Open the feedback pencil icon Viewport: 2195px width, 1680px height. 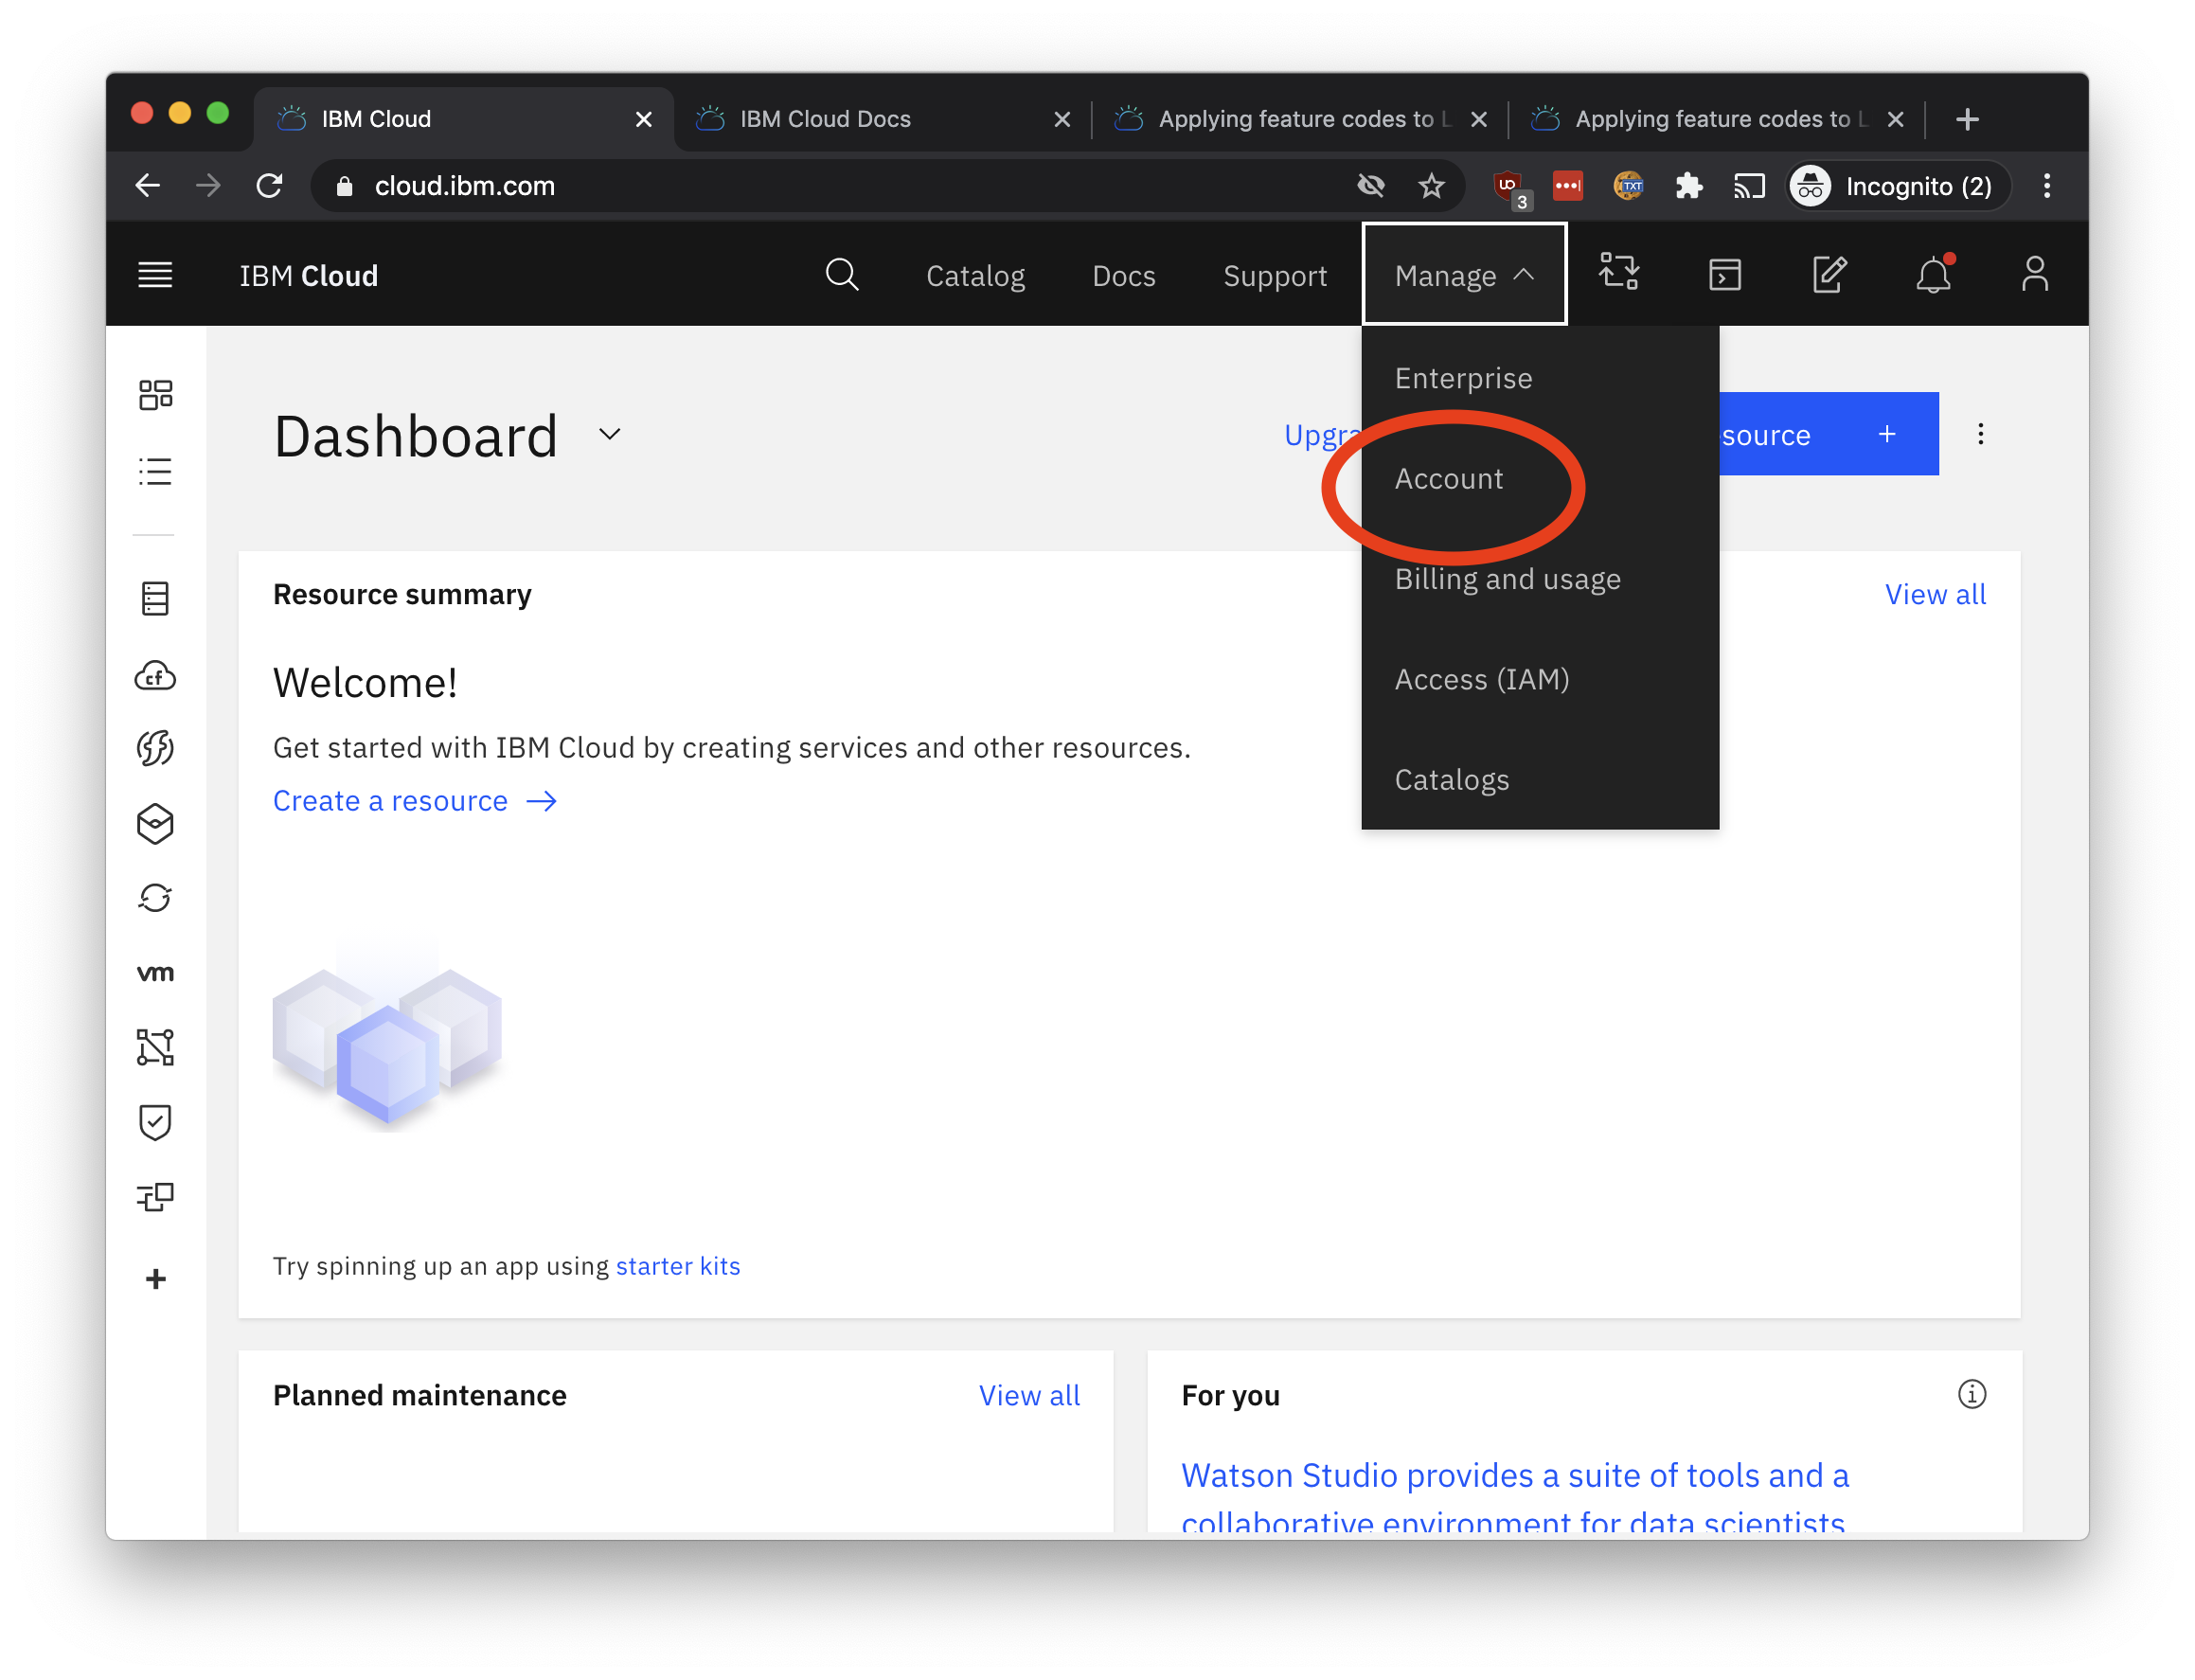click(1829, 274)
